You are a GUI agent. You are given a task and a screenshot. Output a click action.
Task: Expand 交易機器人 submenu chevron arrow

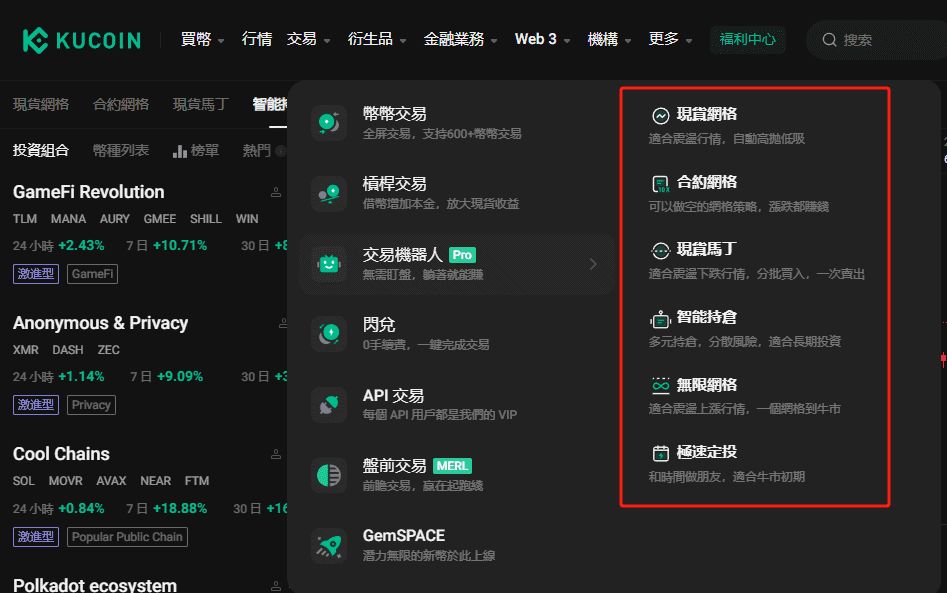pyautogui.click(x=593, y=264)
